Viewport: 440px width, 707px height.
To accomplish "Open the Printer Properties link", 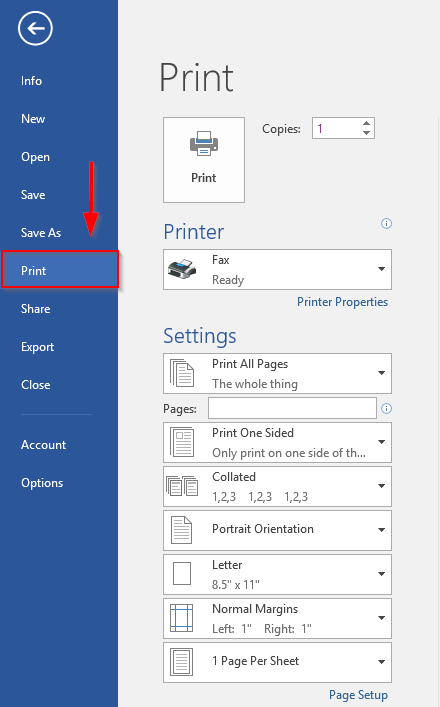I will click(342, 302).
